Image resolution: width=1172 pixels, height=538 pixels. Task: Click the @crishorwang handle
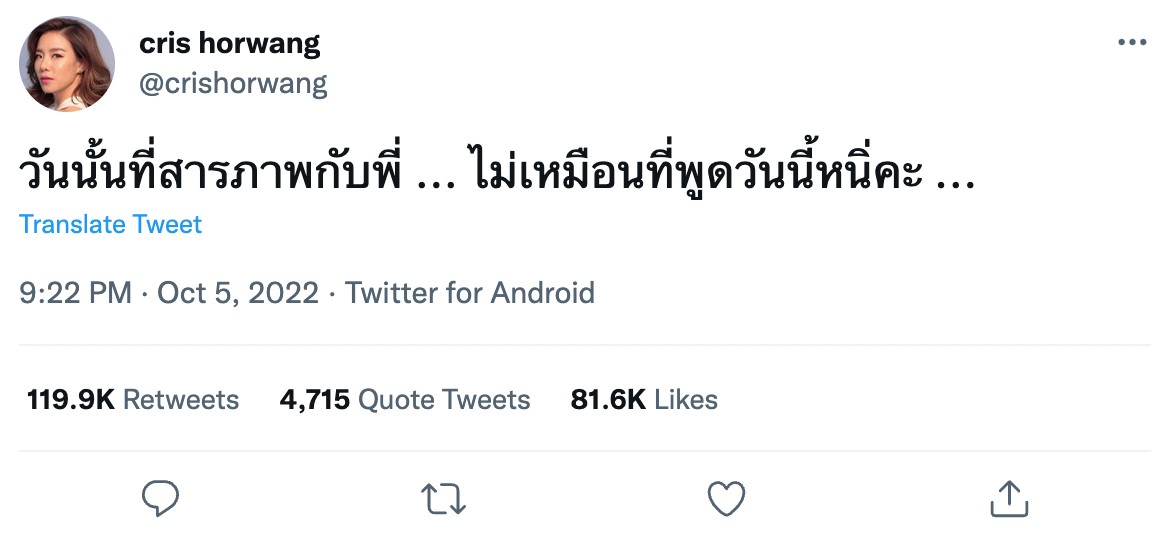[x=233, y=83]
